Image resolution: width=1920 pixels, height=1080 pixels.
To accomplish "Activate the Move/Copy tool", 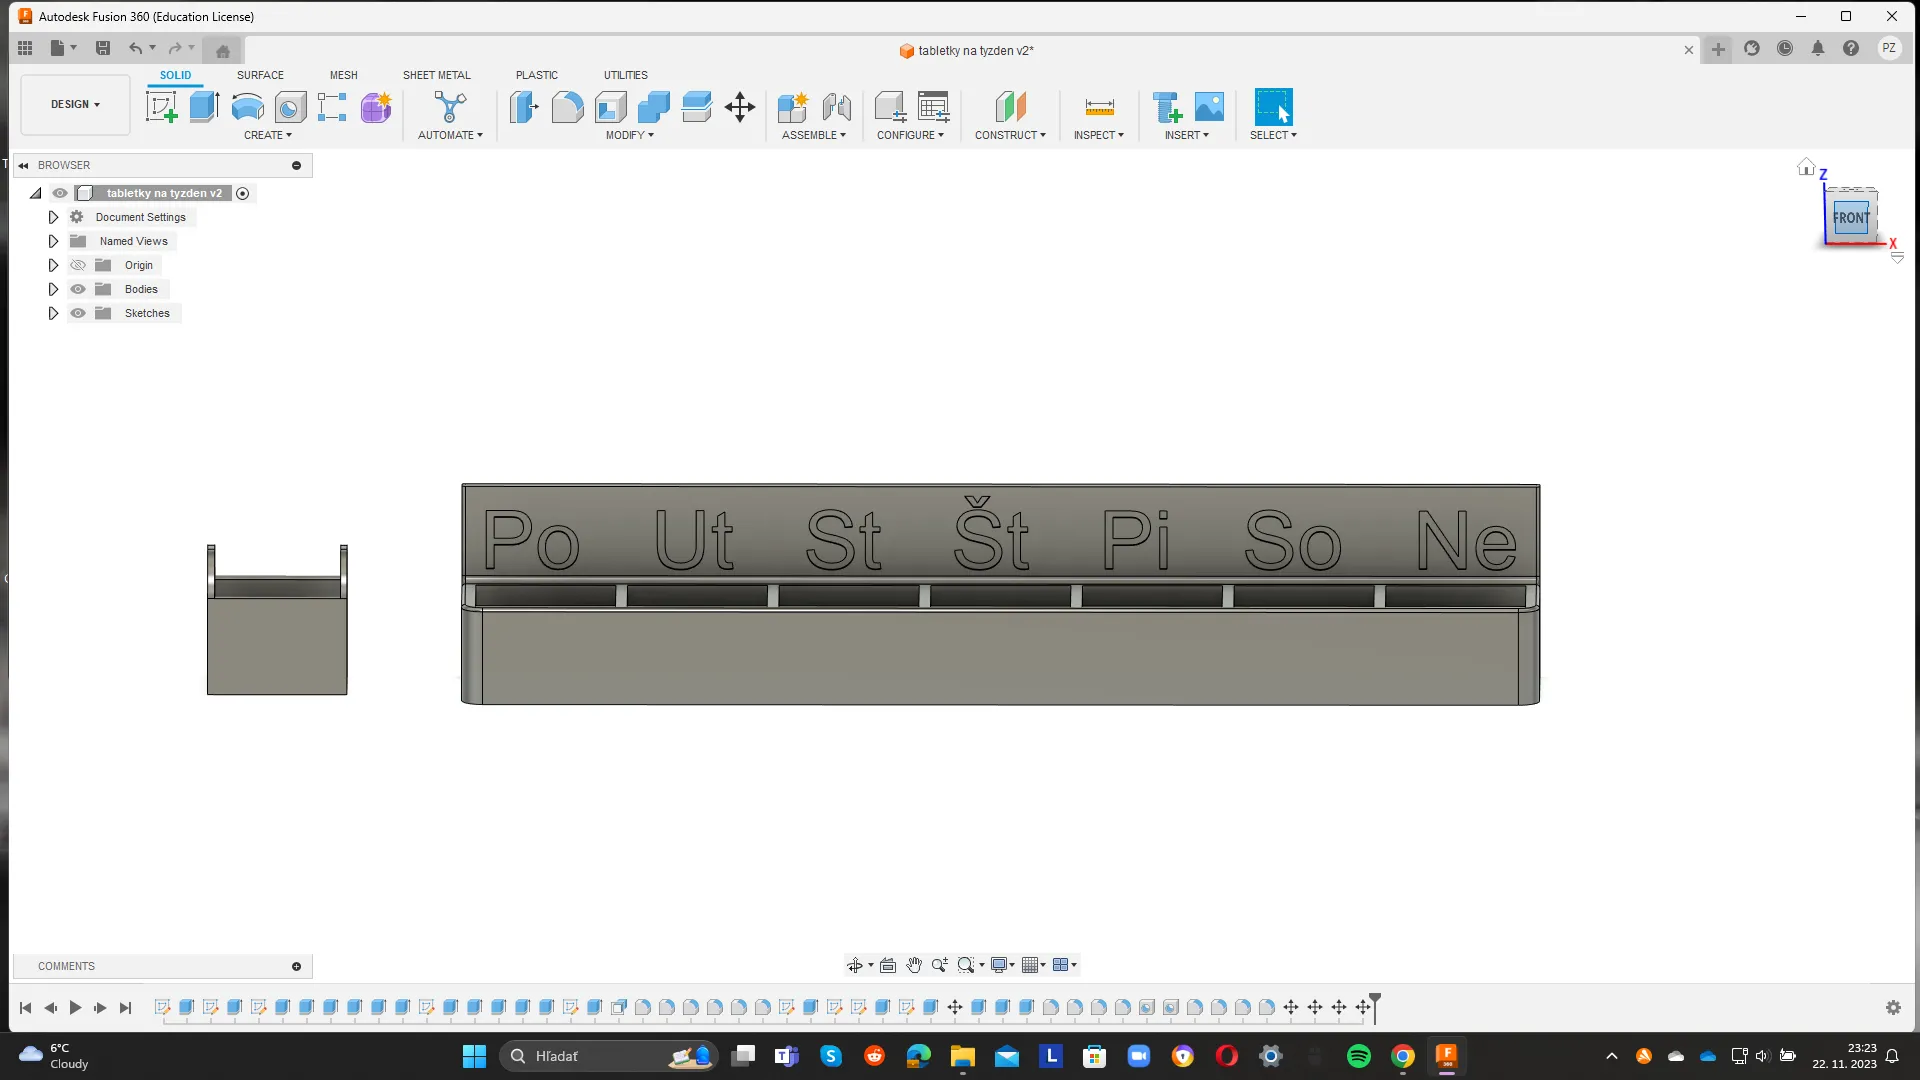I will click(740, 107).
